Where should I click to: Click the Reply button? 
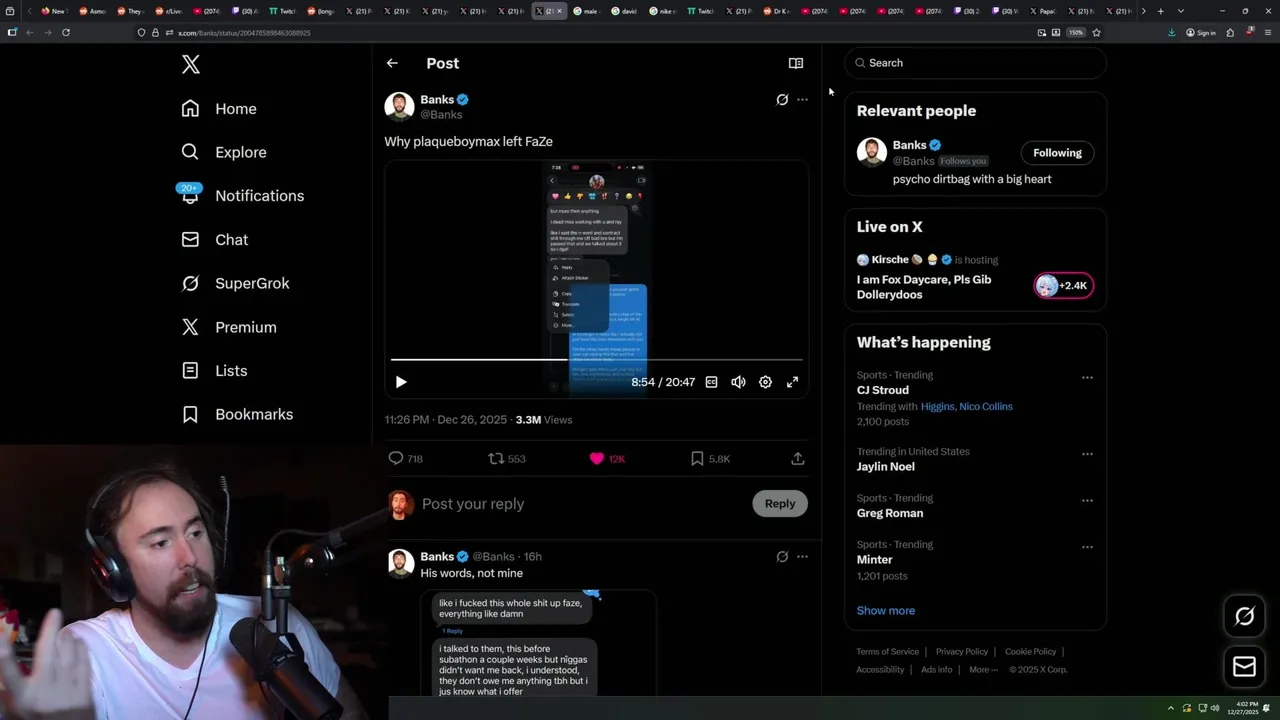[780, 504]
